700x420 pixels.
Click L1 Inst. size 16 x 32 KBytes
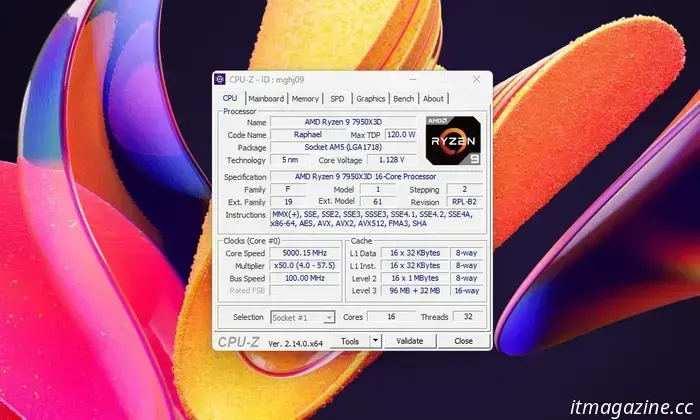click(x=415, y=265)
